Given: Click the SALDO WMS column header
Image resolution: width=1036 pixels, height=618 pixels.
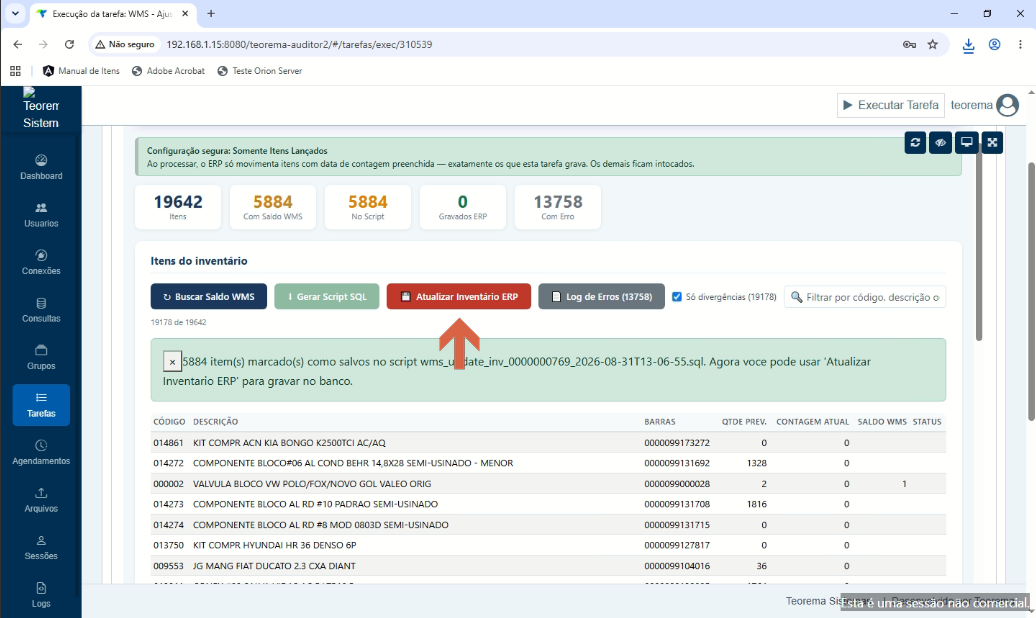Looking at the screenshot, I should pos(882,422).
